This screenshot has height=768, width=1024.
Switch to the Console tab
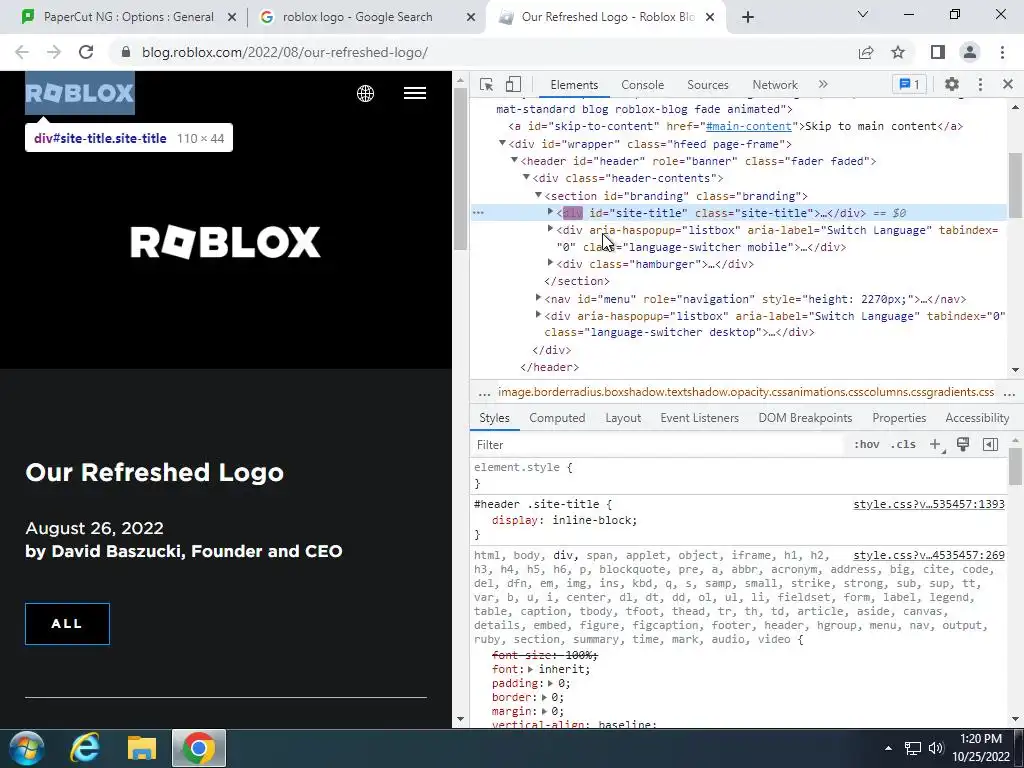(642, 85)
